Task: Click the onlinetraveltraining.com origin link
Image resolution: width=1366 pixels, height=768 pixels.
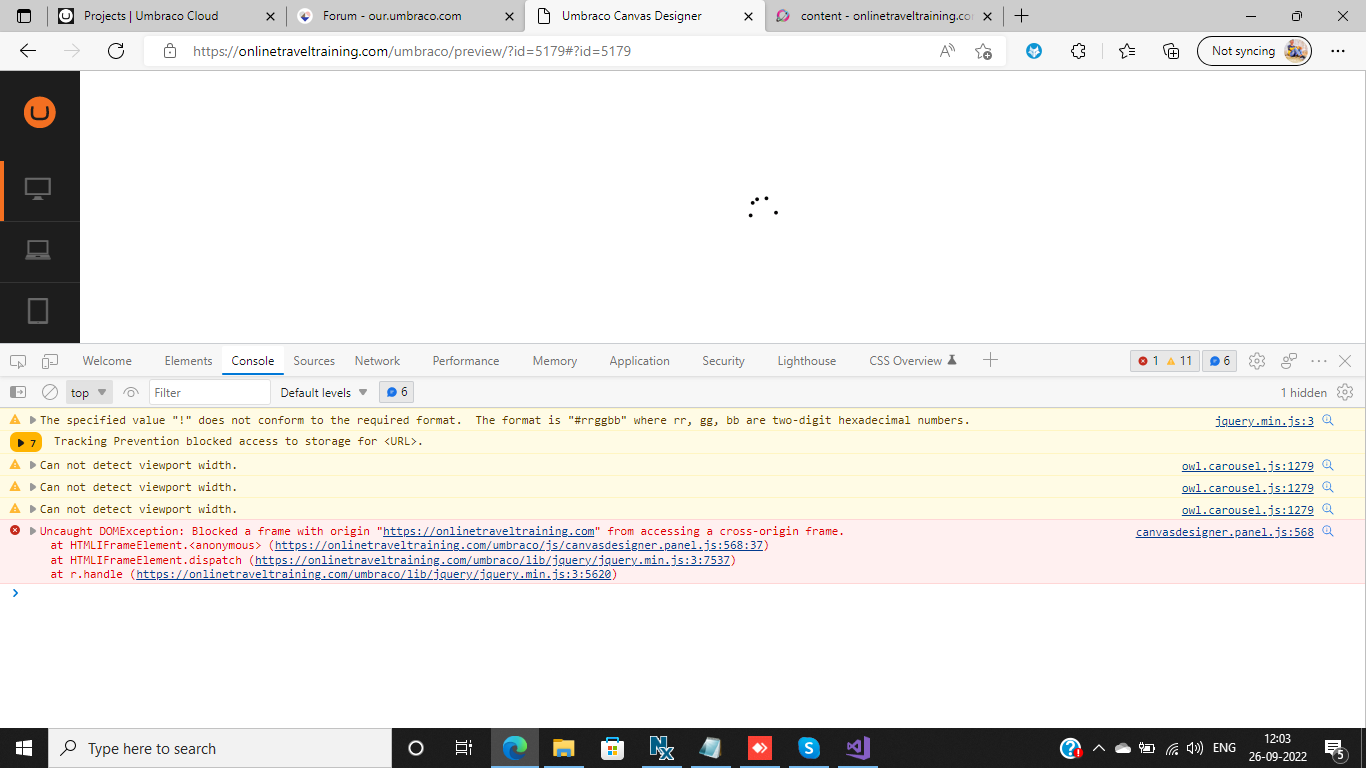Action: click(x=489, y=531)
